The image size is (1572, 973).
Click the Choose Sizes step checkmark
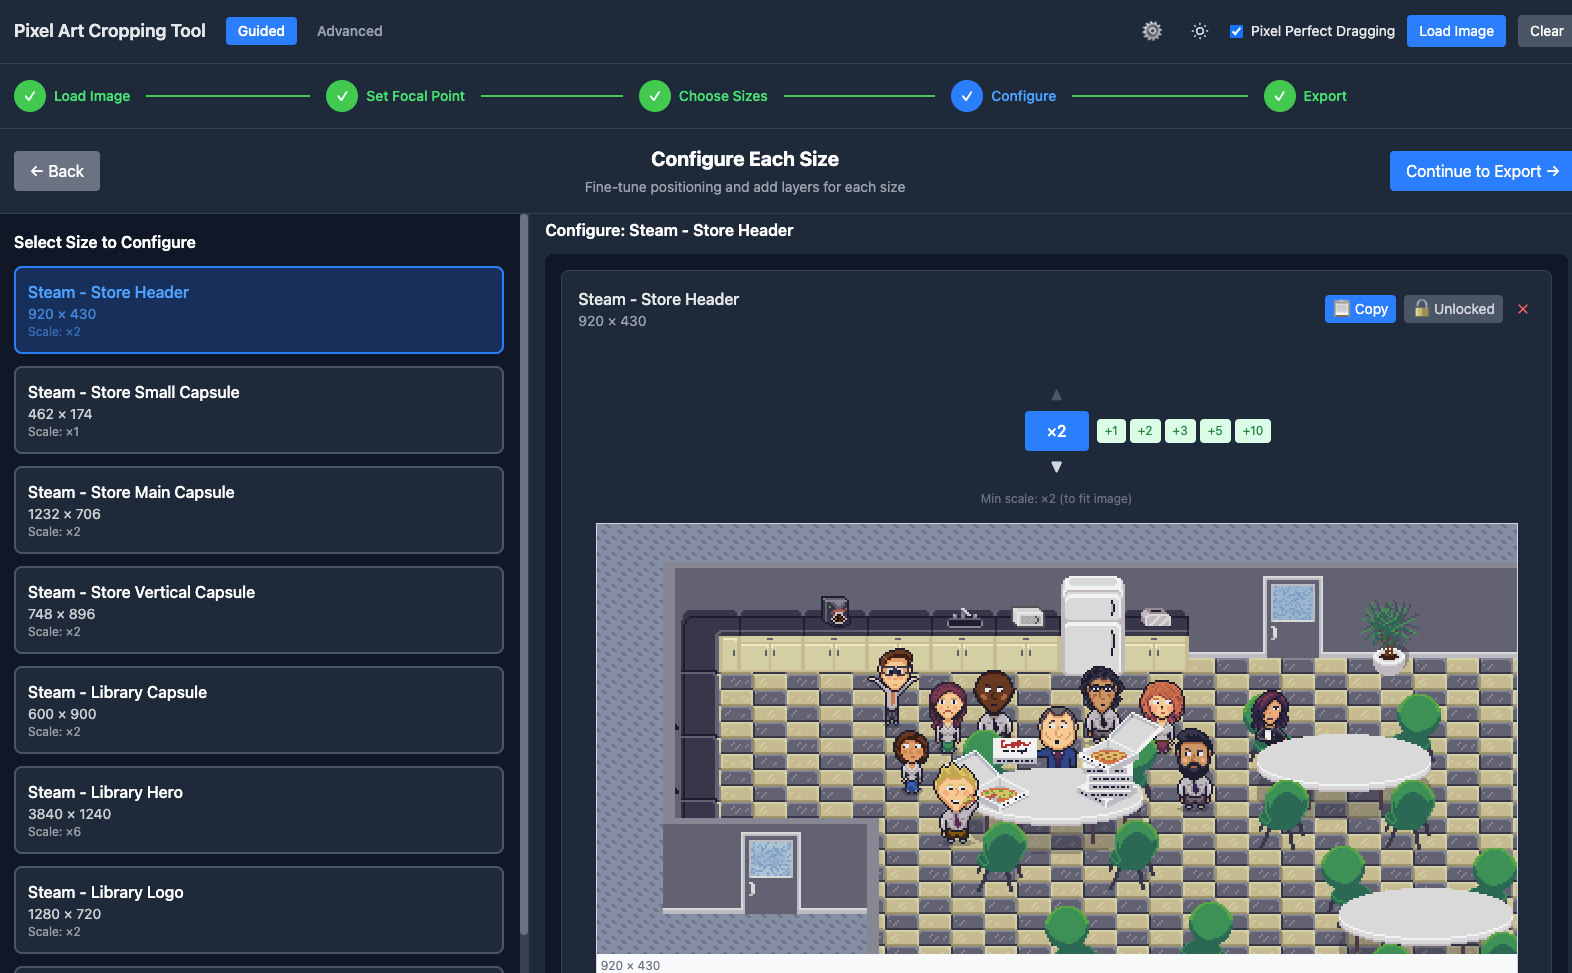tap(655, 96)
